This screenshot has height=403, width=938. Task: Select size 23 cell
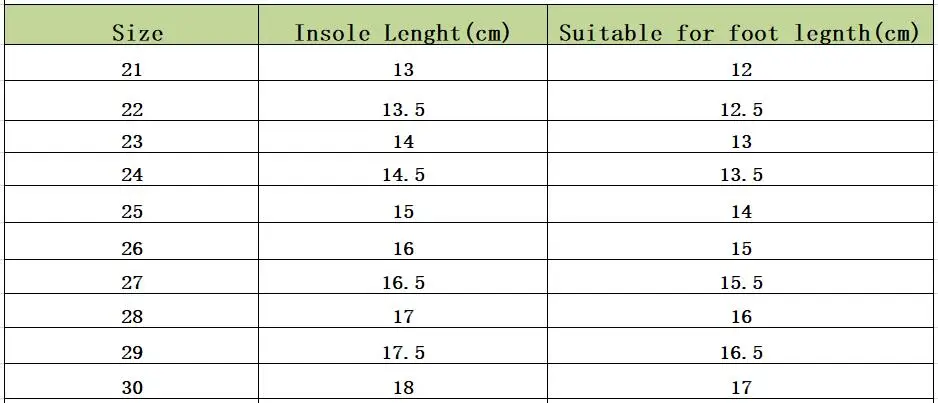[x=132, y=142]
